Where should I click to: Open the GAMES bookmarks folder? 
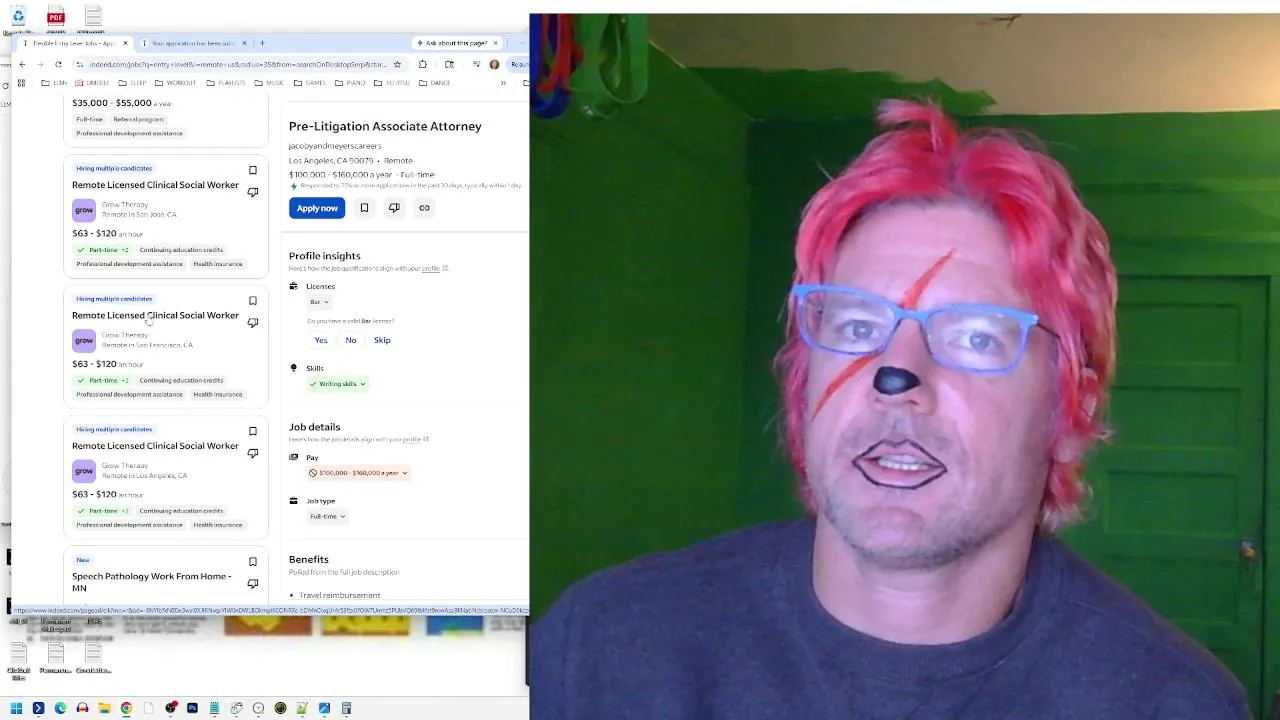click(x=310, y=83)
